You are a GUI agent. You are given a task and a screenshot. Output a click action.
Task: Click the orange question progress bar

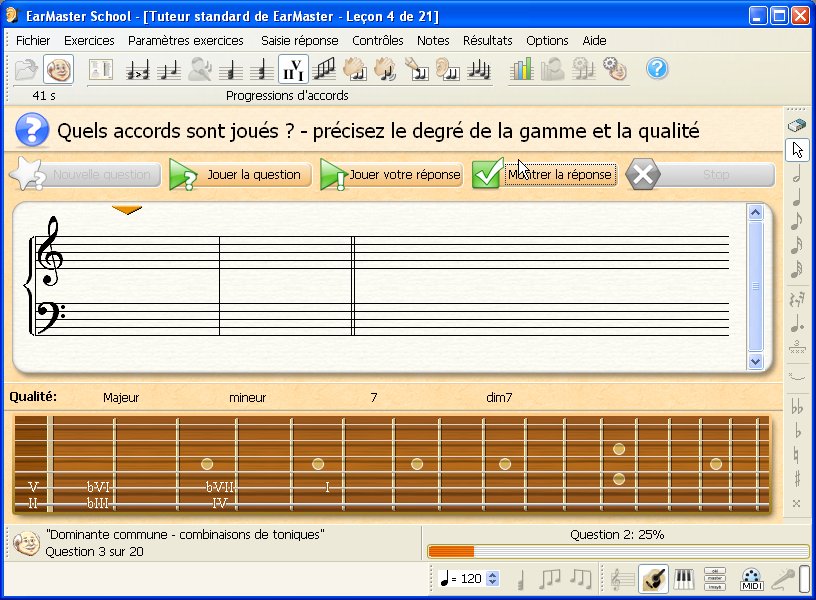click(451, 551)
